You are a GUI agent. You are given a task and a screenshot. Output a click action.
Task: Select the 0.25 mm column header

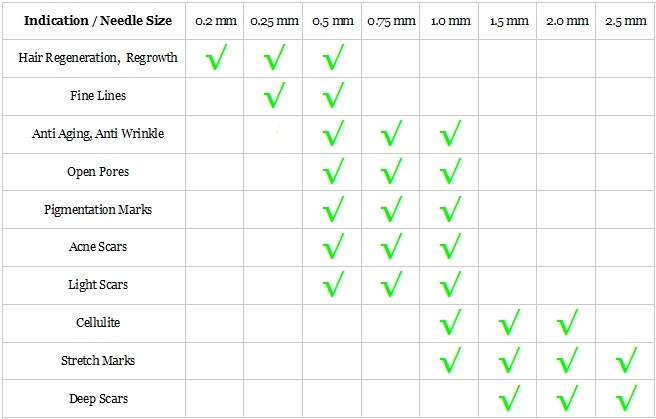(x=273, y=21)
